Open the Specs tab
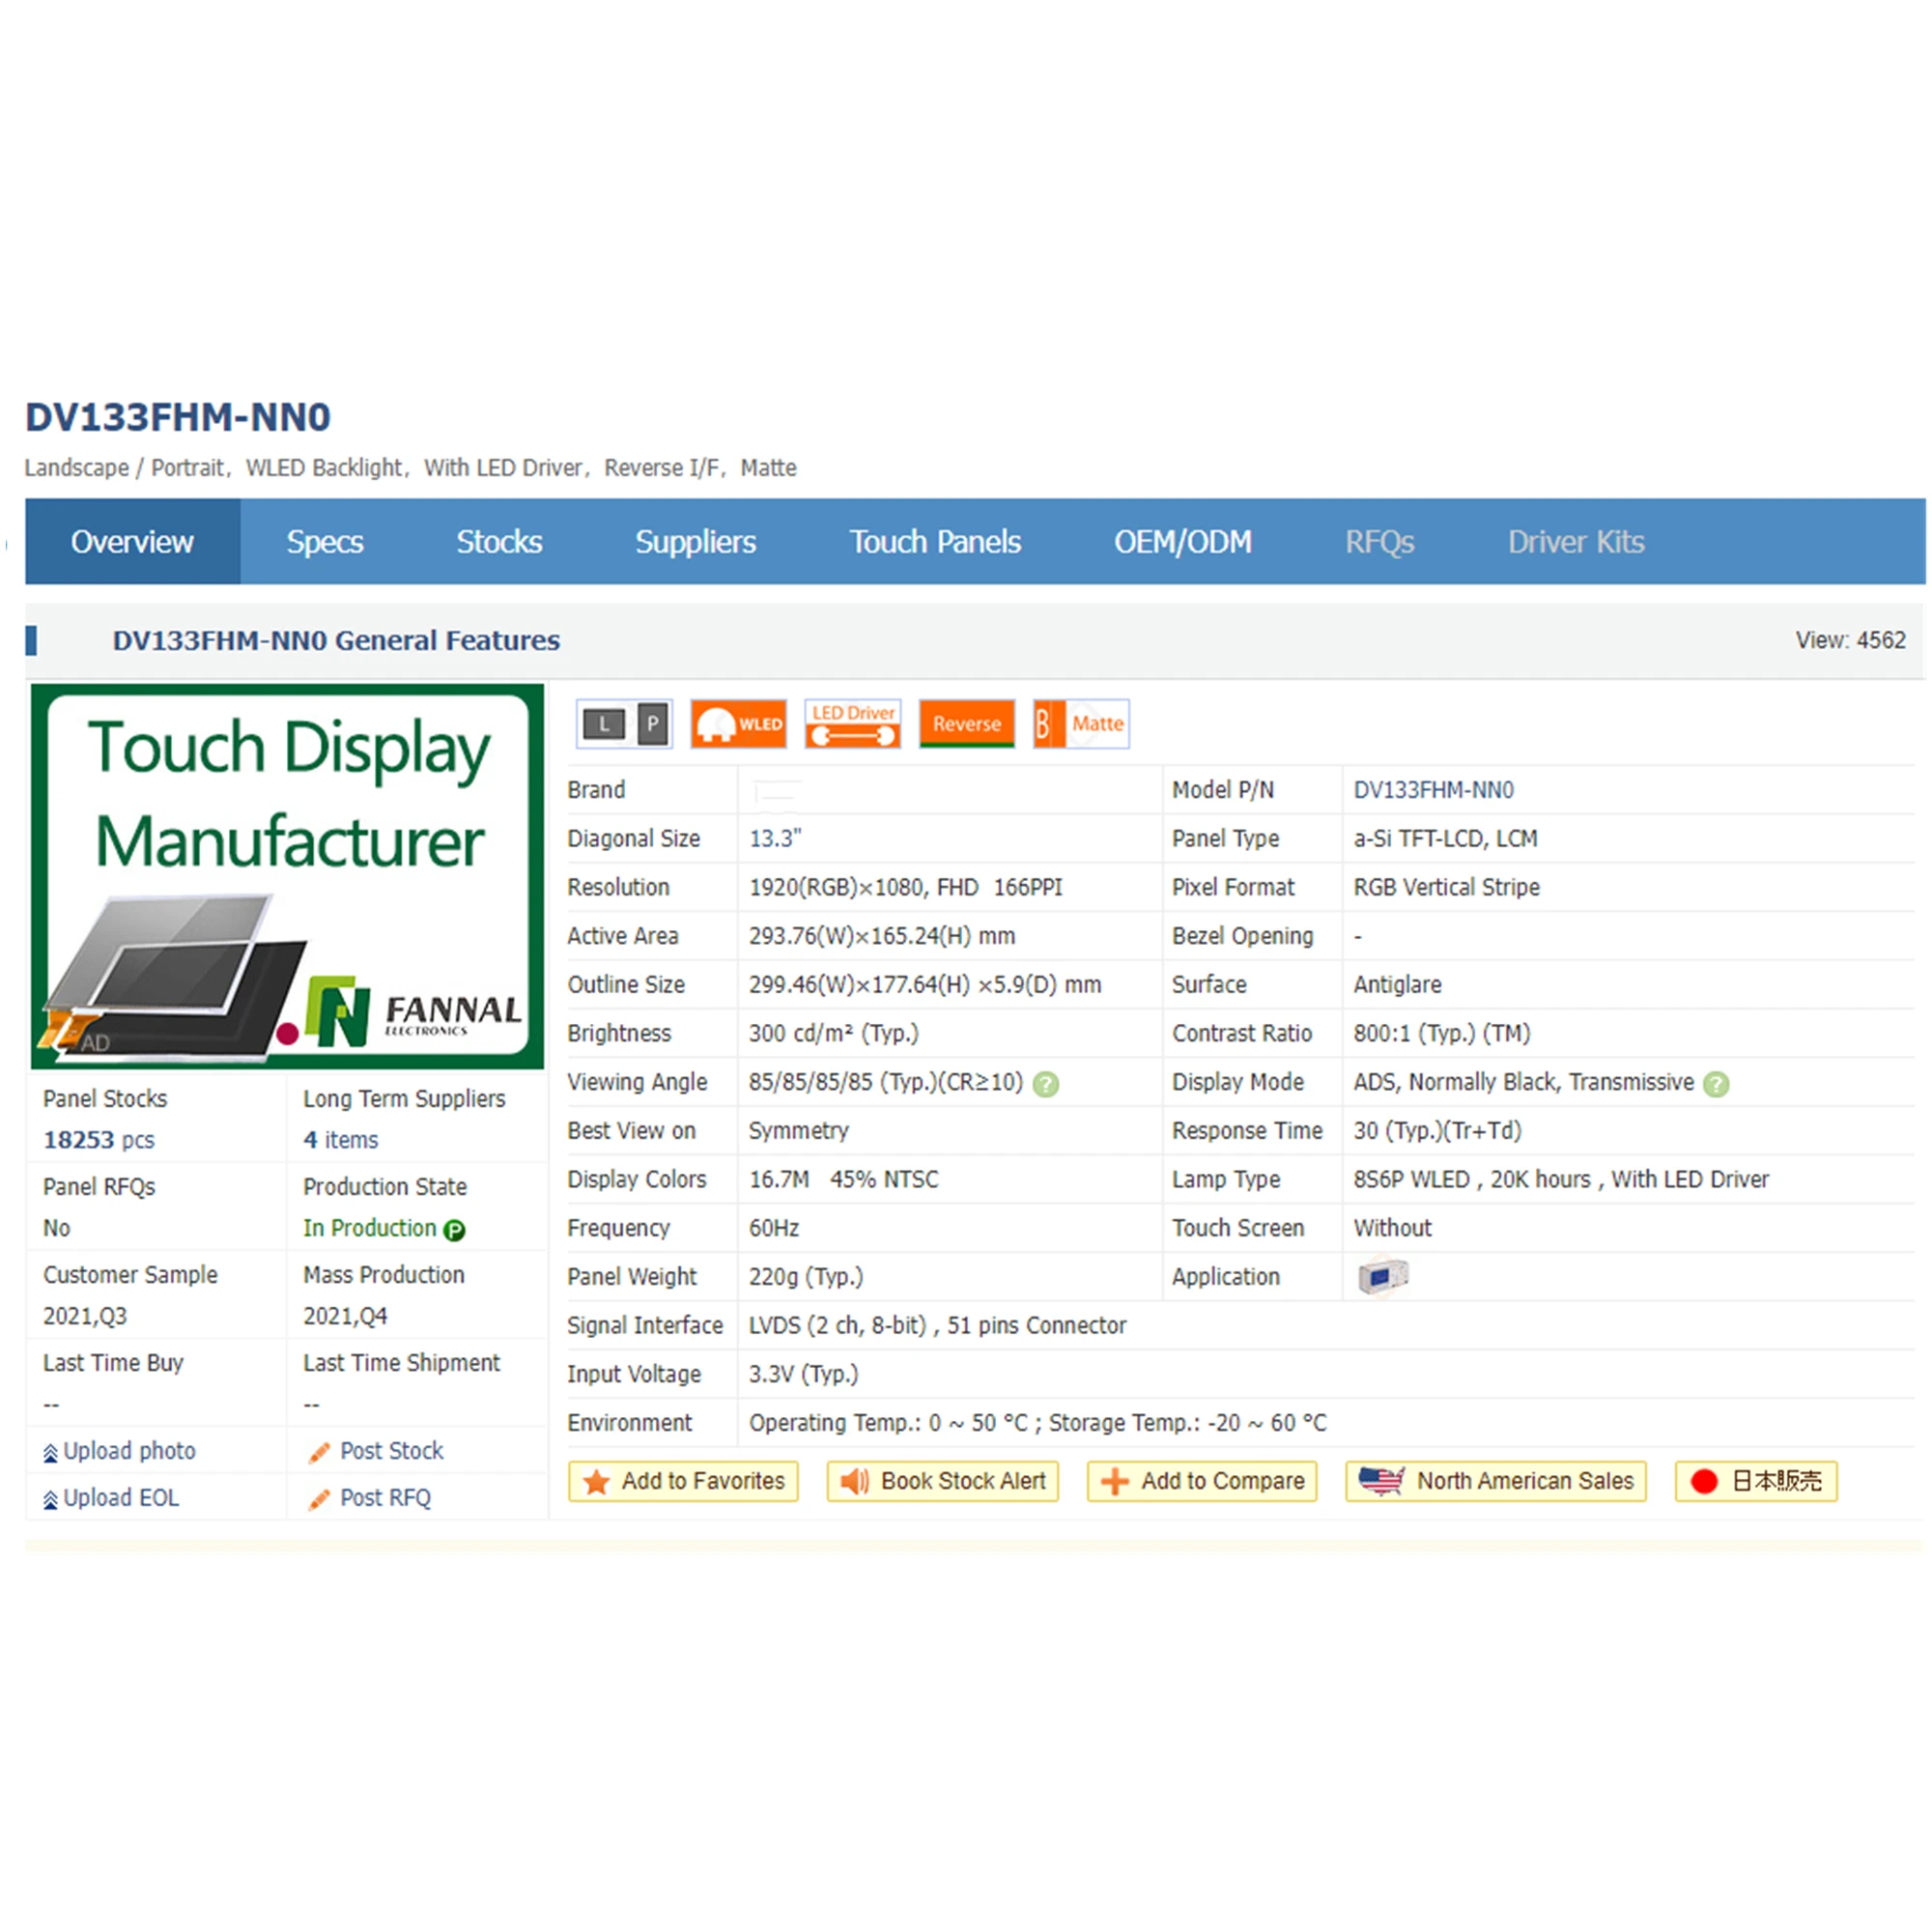Image resolution: width=1932 pixels, height=1932 pixels. pos(324,542)
